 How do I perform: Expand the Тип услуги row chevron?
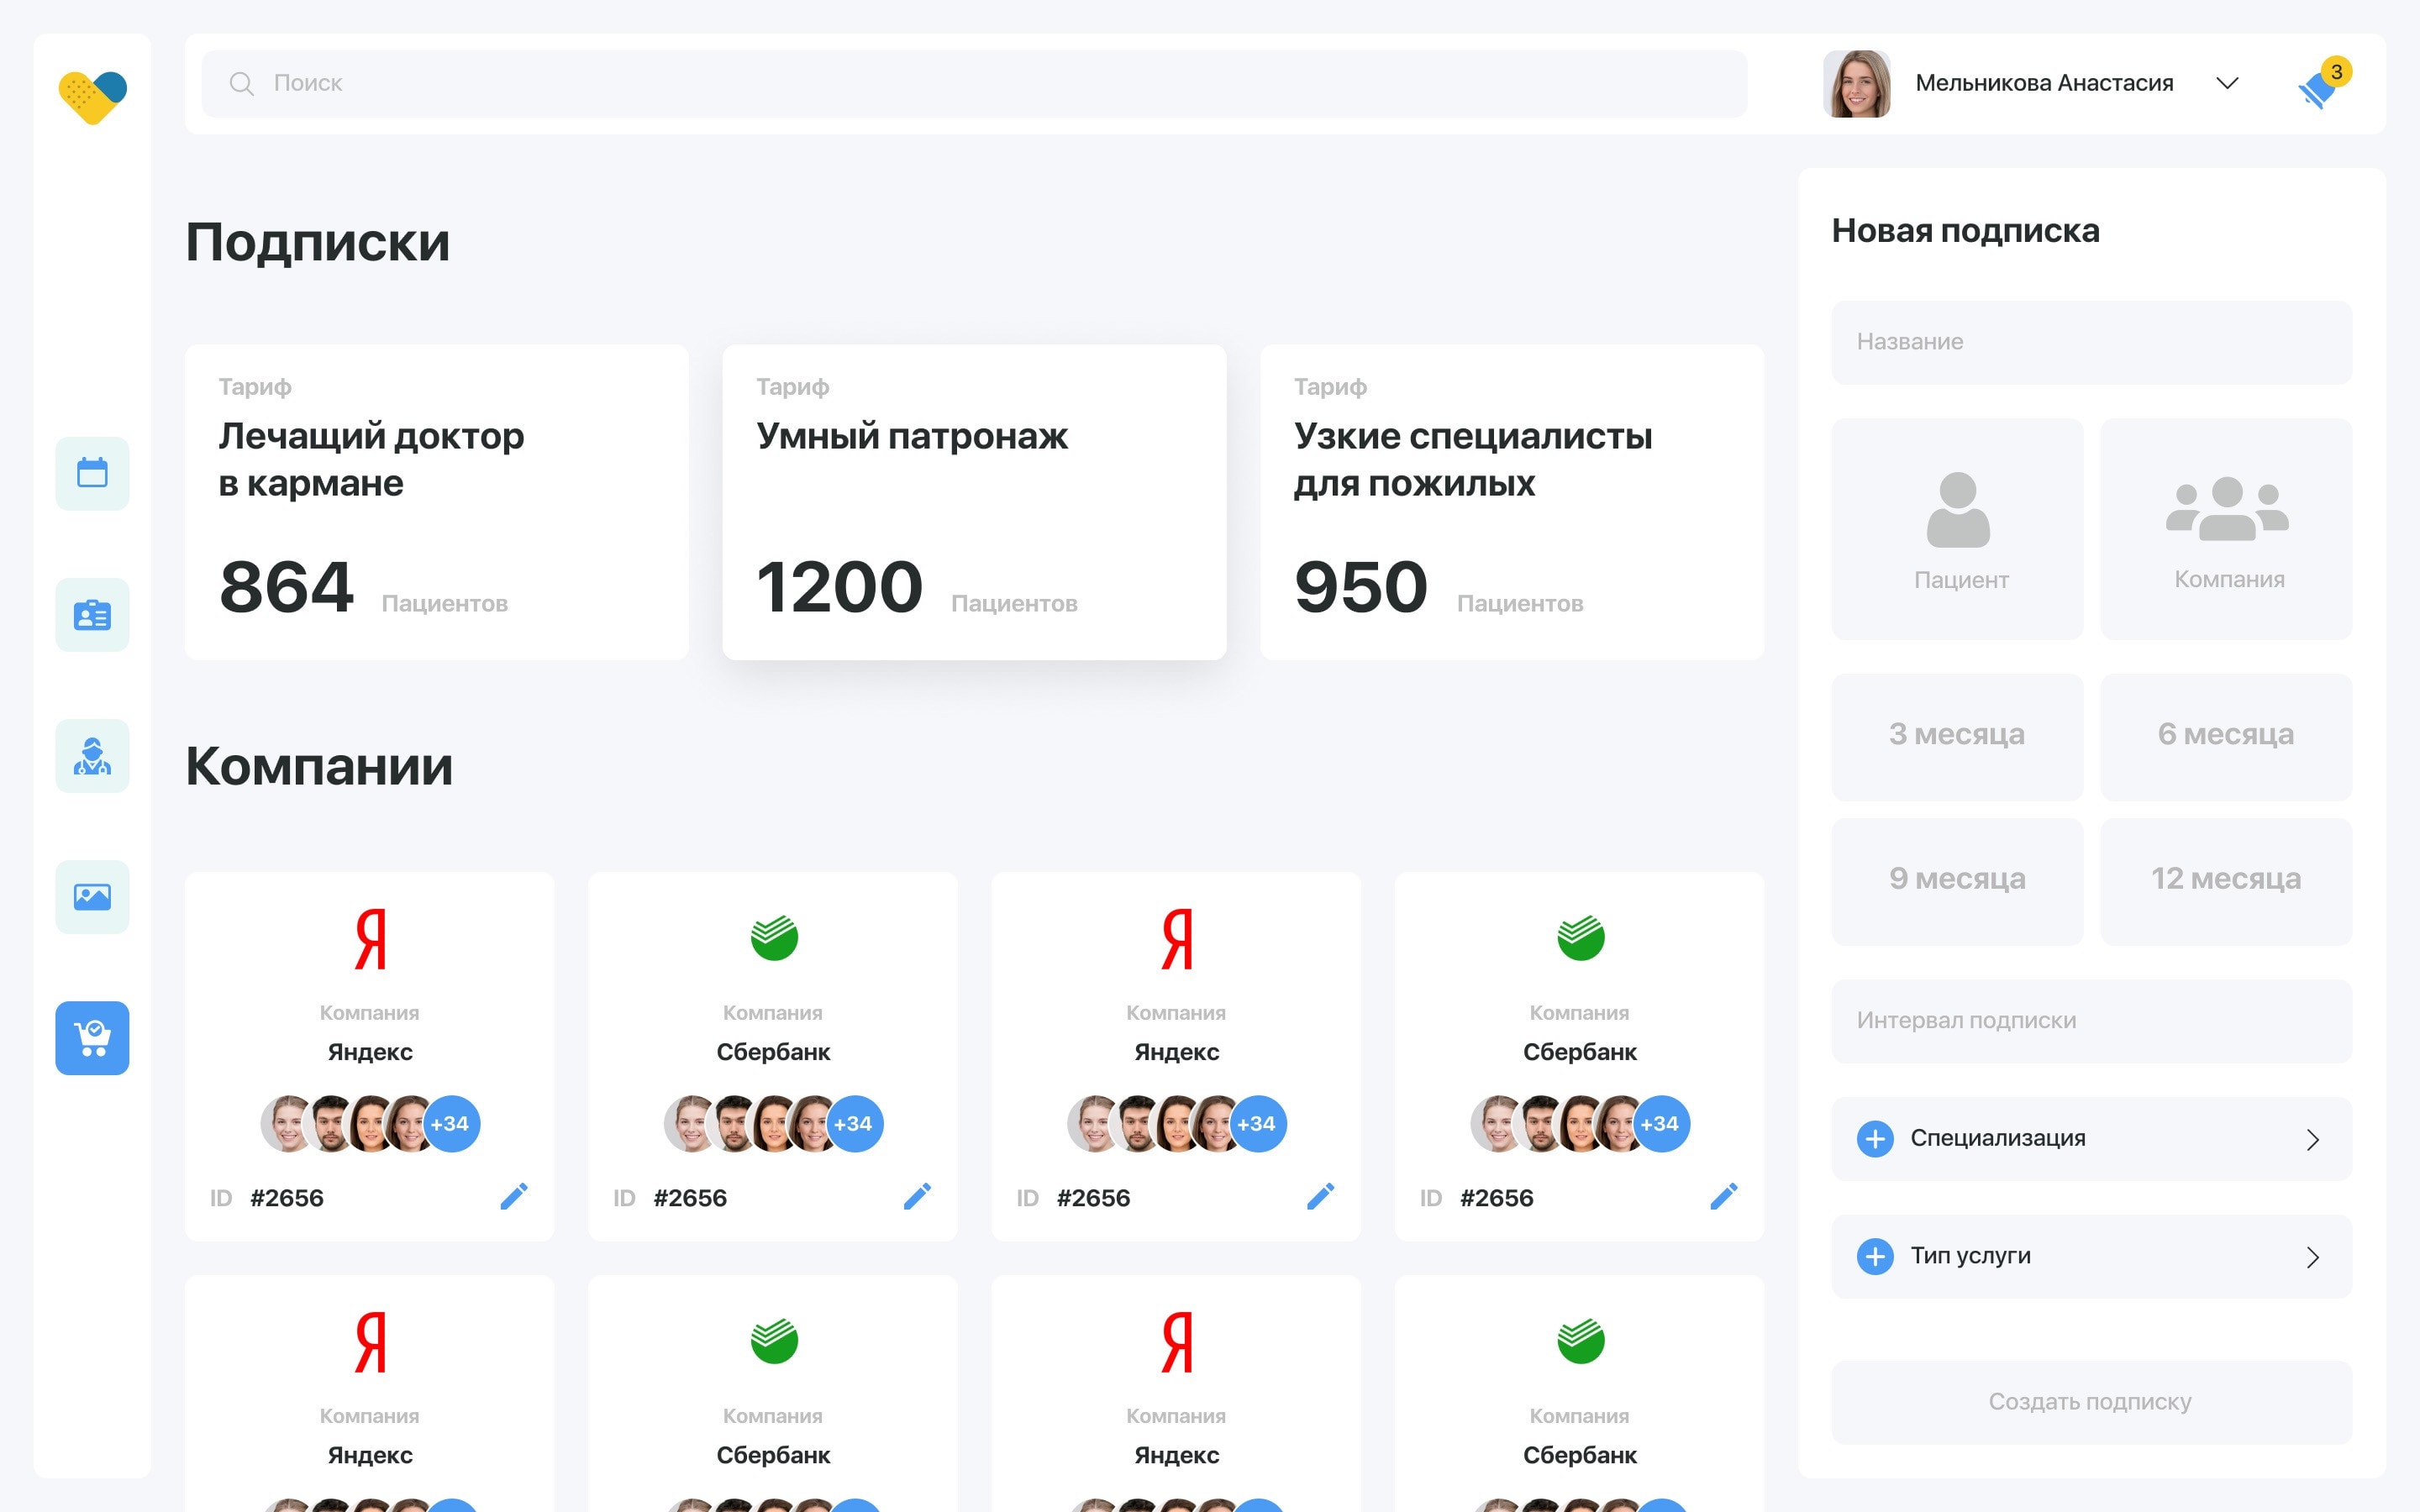point(2312,1257)
